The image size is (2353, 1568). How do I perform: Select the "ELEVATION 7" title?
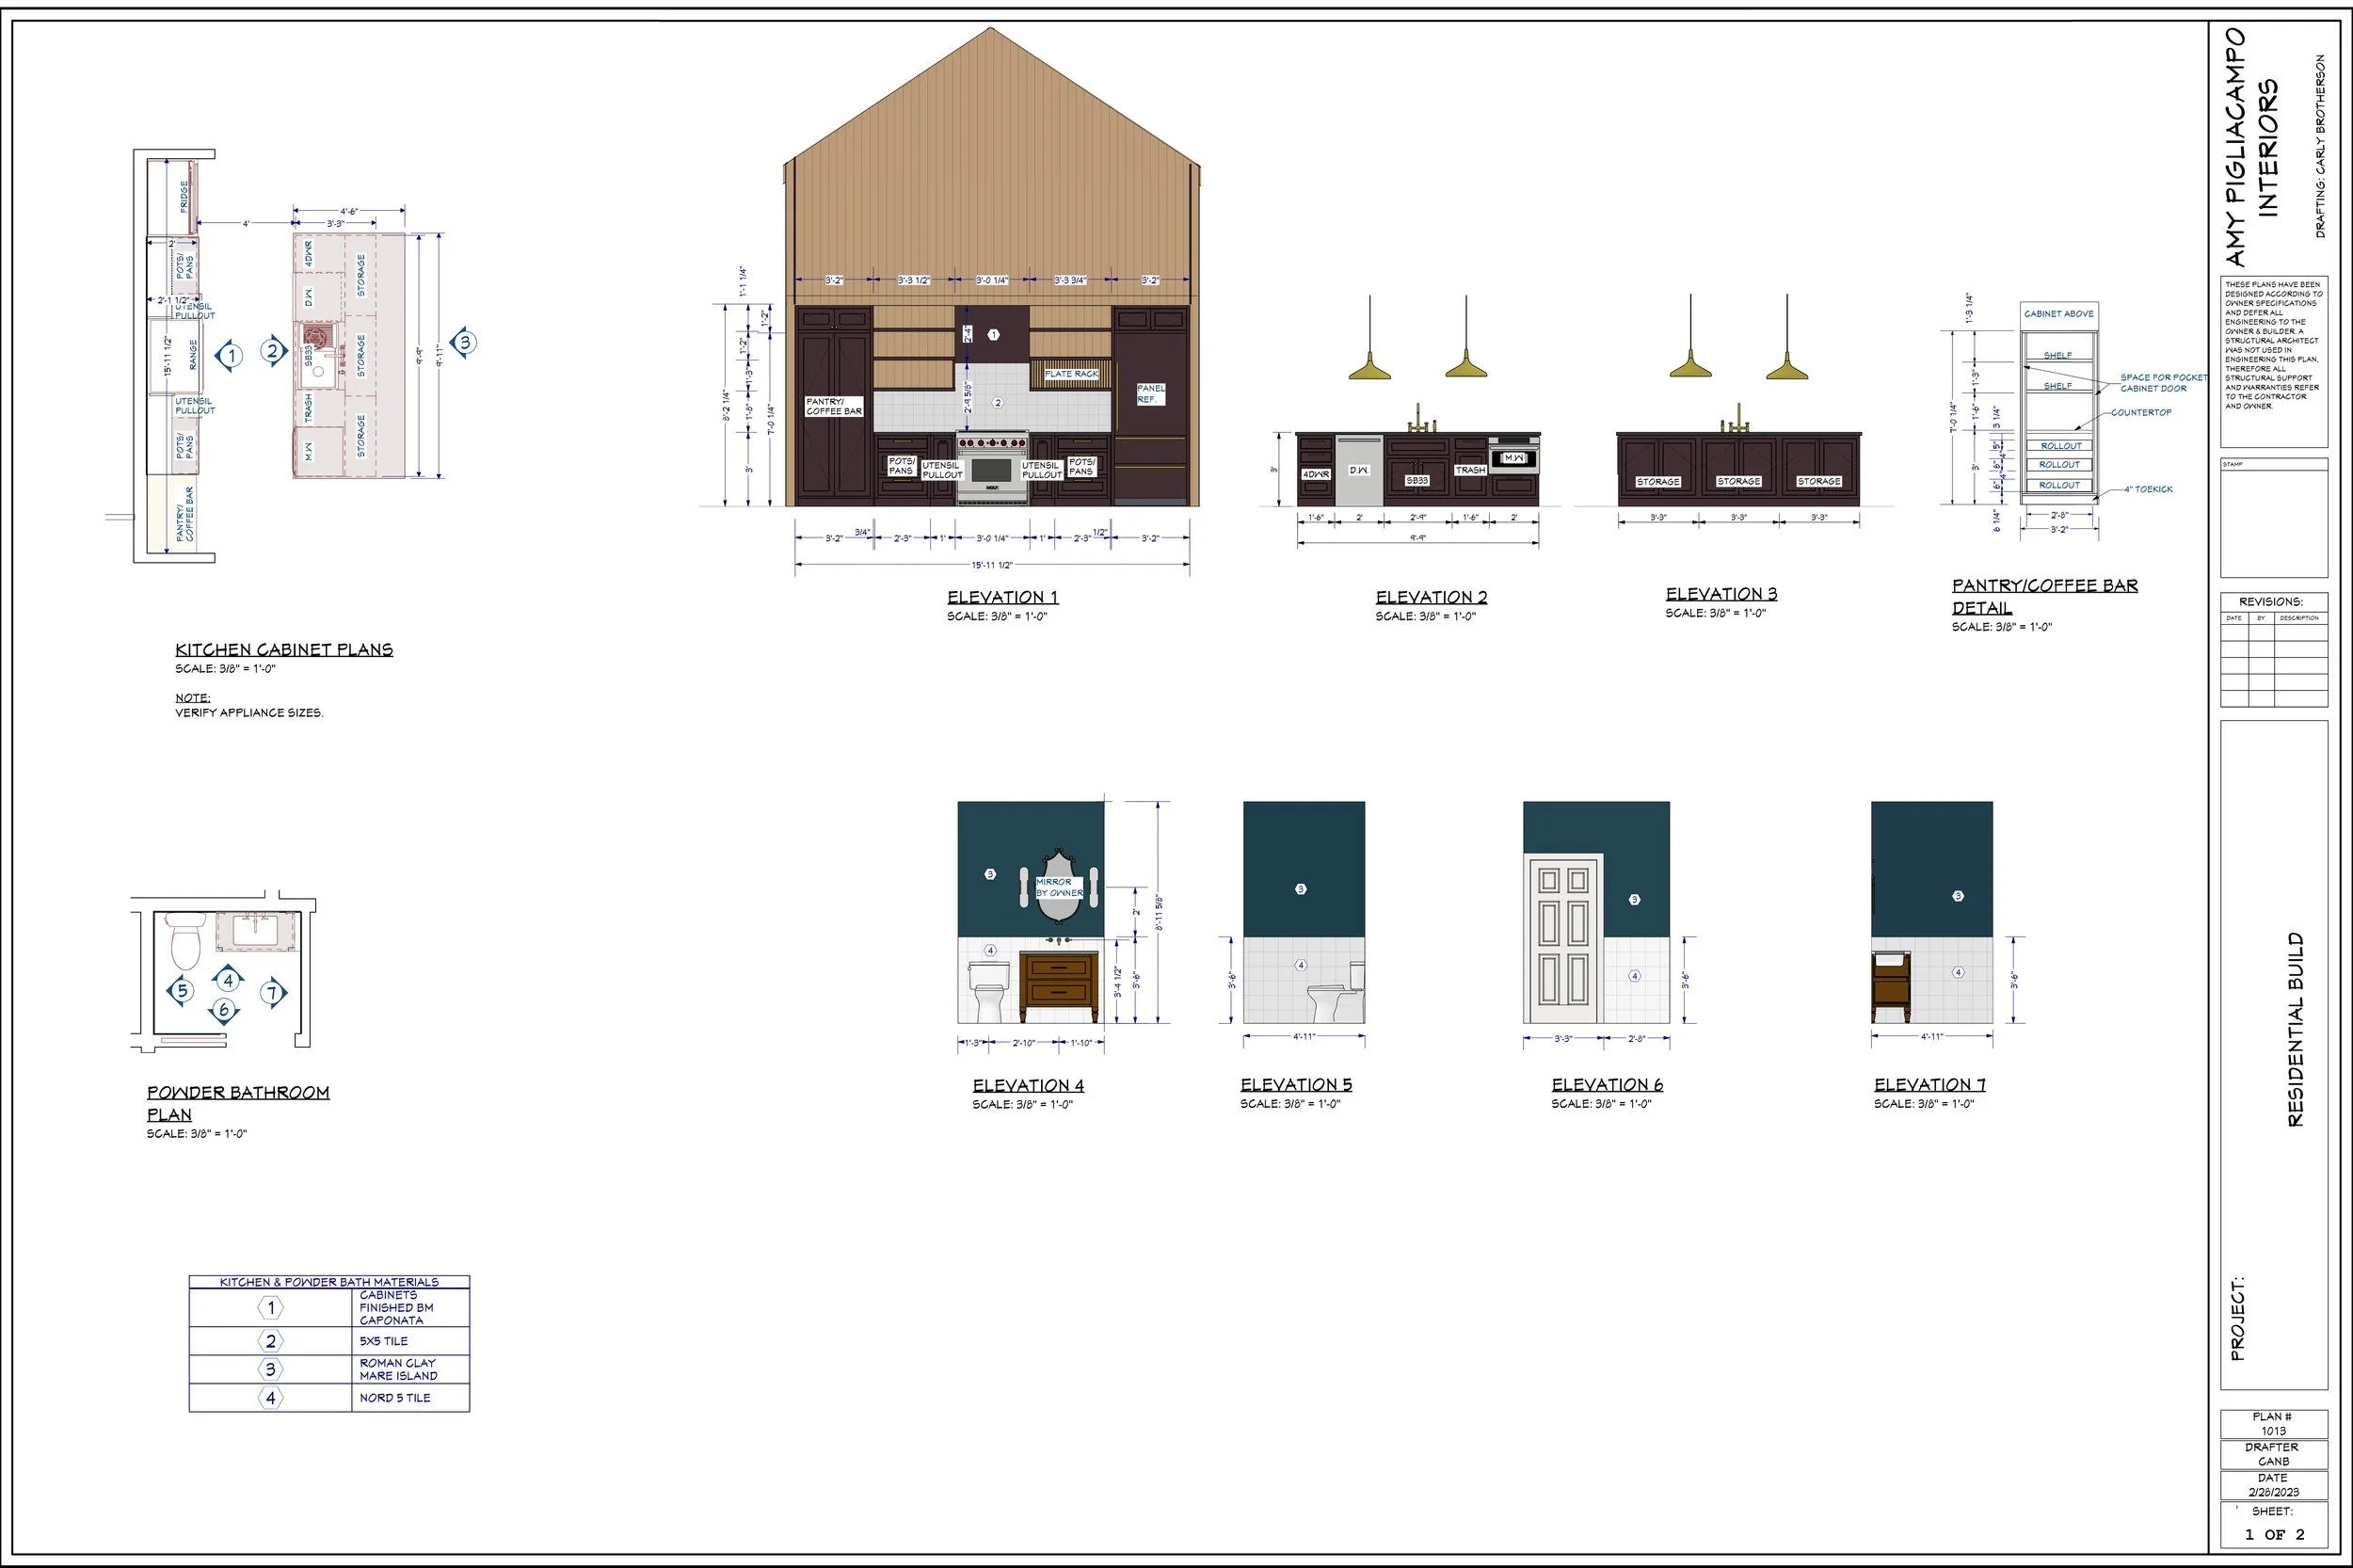(x=1929, y=1084)
